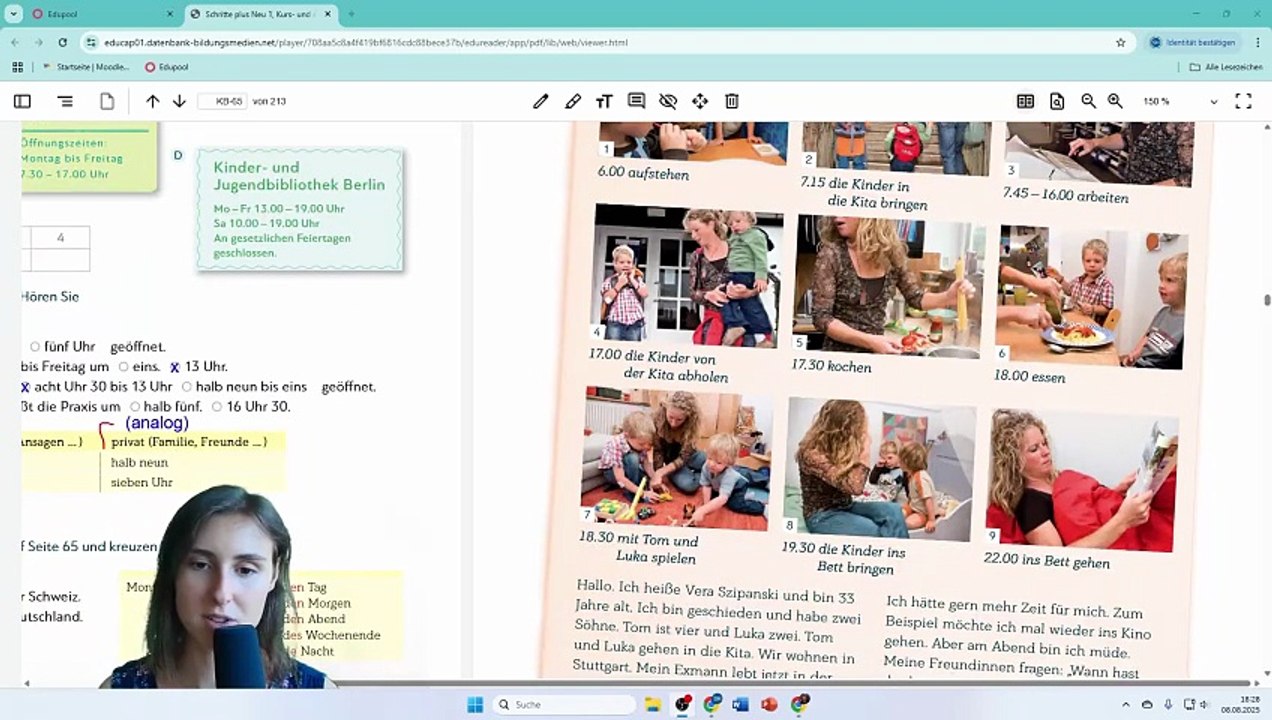Image resolution: width=1272 pixels, height=720 pixels.
Task: Click photo 9 '22.00 ins Bett gehen'
Action: tap(1081, 480)
